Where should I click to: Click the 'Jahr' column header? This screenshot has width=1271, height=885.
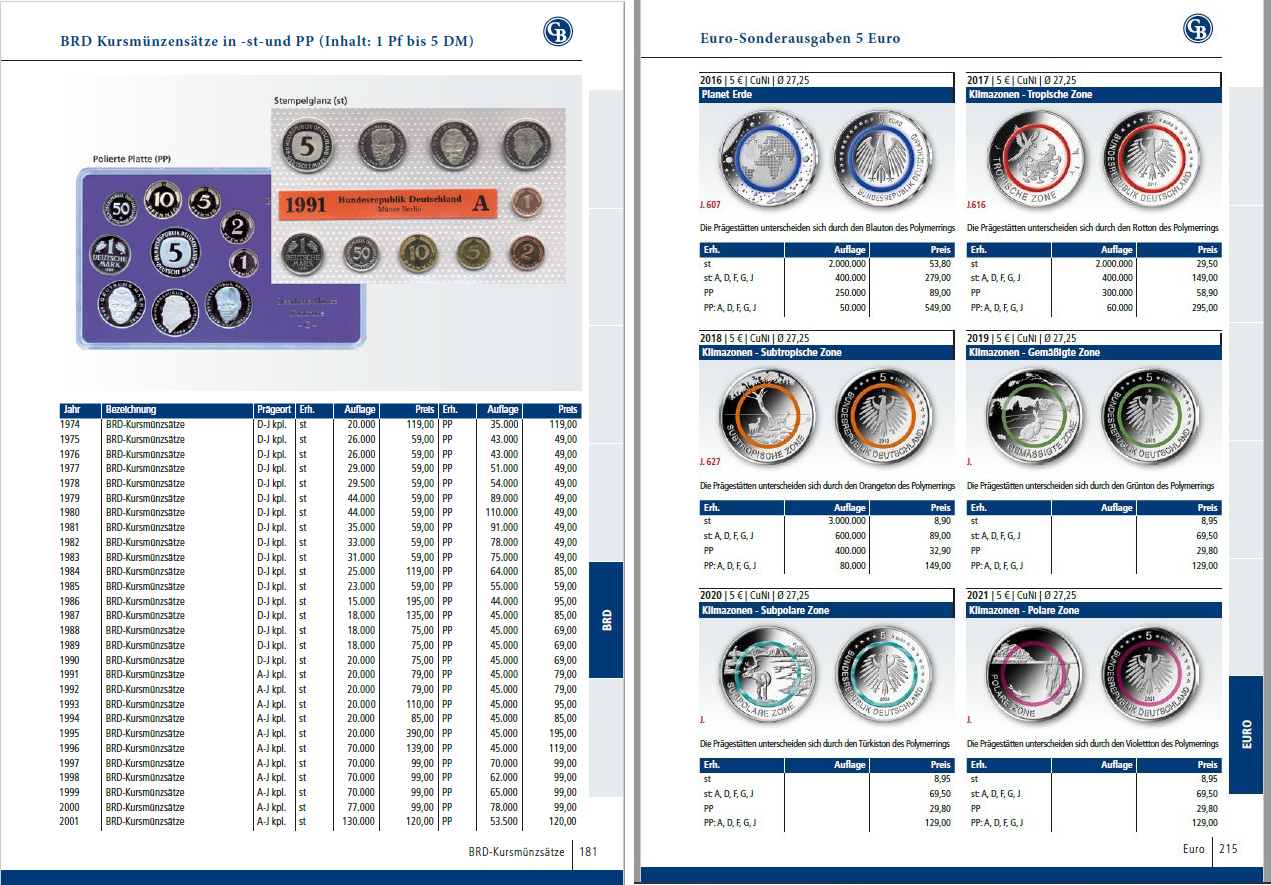click(71, 410)
